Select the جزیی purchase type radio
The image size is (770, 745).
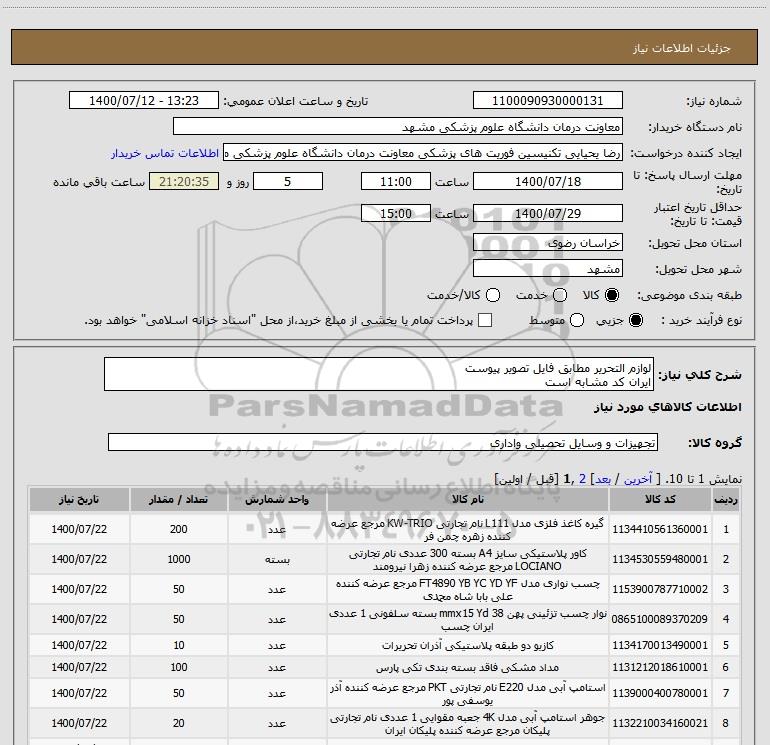pyautogui.click(x=636, y=320)
